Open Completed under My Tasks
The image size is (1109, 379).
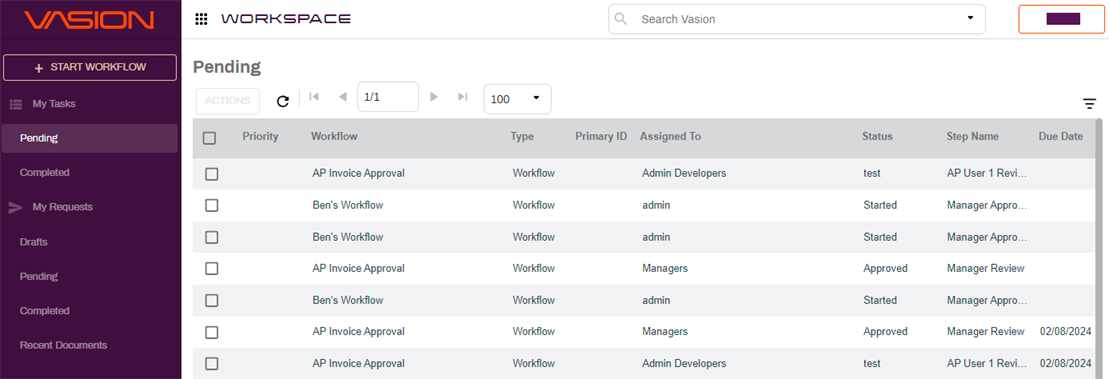(45, 173)
